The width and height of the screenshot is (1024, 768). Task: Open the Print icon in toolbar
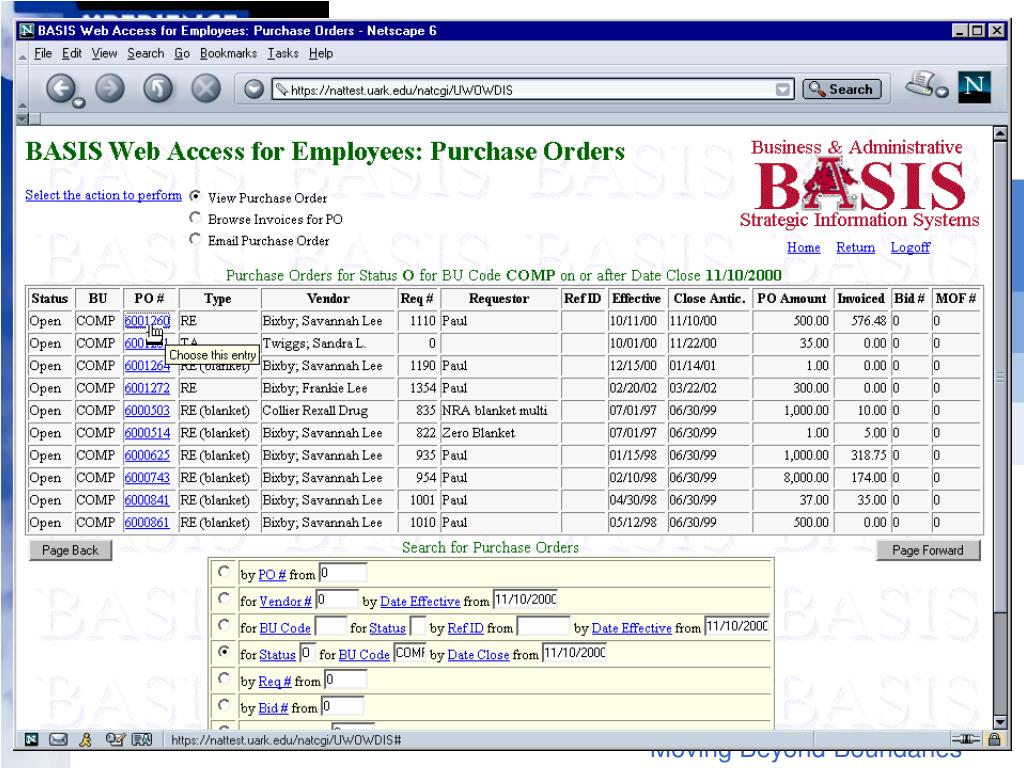920,84
